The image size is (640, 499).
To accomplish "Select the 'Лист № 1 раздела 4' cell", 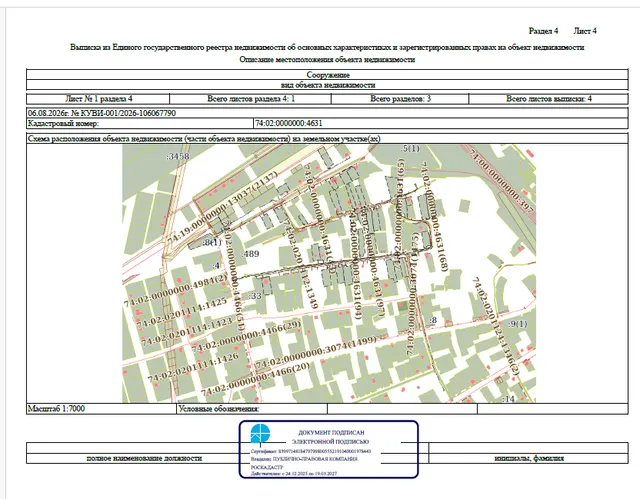I will 98,99.
